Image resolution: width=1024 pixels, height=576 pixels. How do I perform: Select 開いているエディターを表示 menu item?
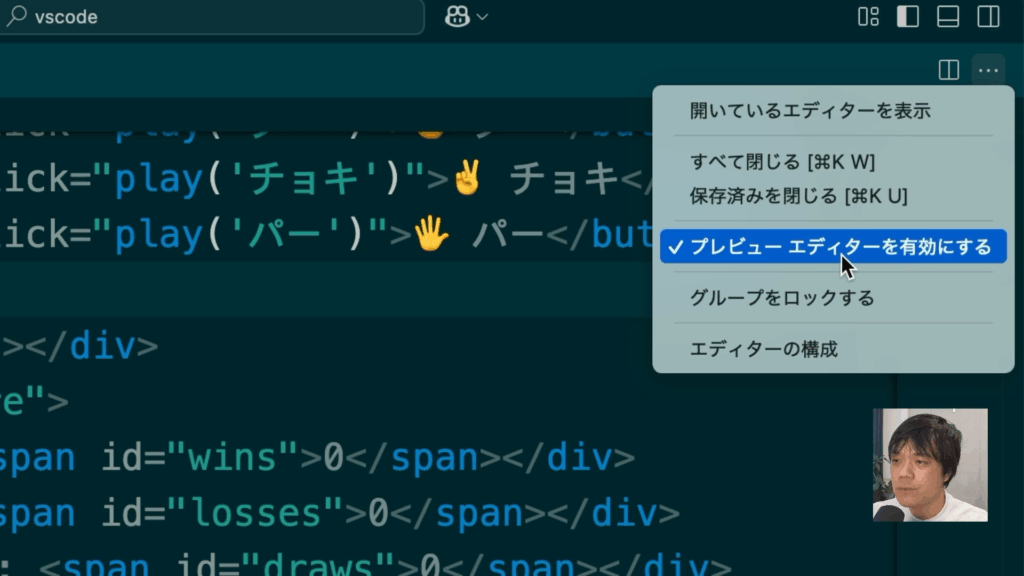click(x=810, y=111)
